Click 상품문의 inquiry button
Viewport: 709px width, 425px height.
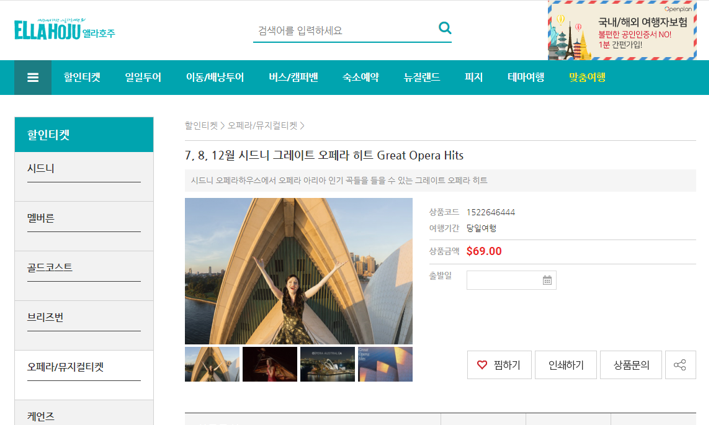click(x=631, y=365)
